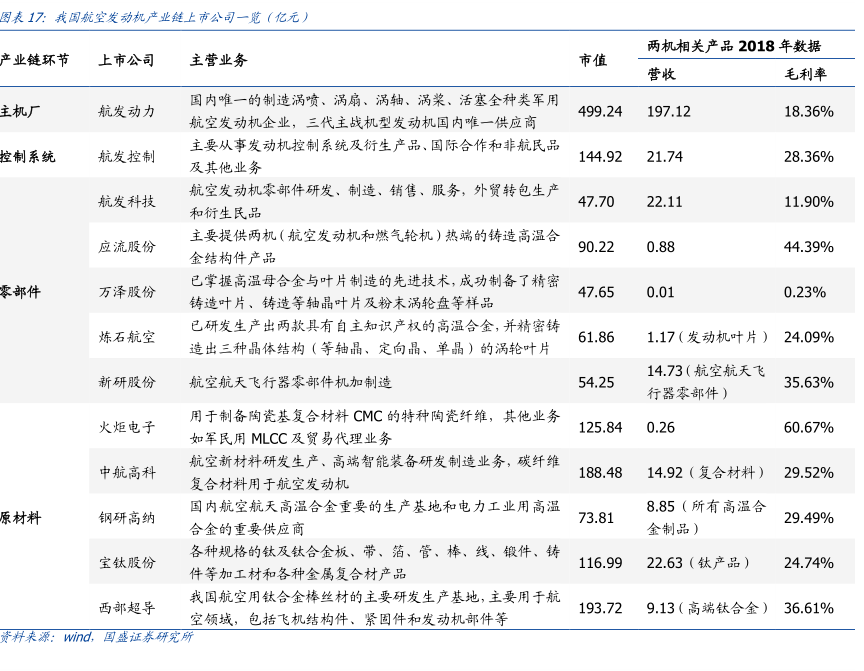Click company name '火炬电子'
The width and height of the screenshot is (864, 671).
coord(127,428)
